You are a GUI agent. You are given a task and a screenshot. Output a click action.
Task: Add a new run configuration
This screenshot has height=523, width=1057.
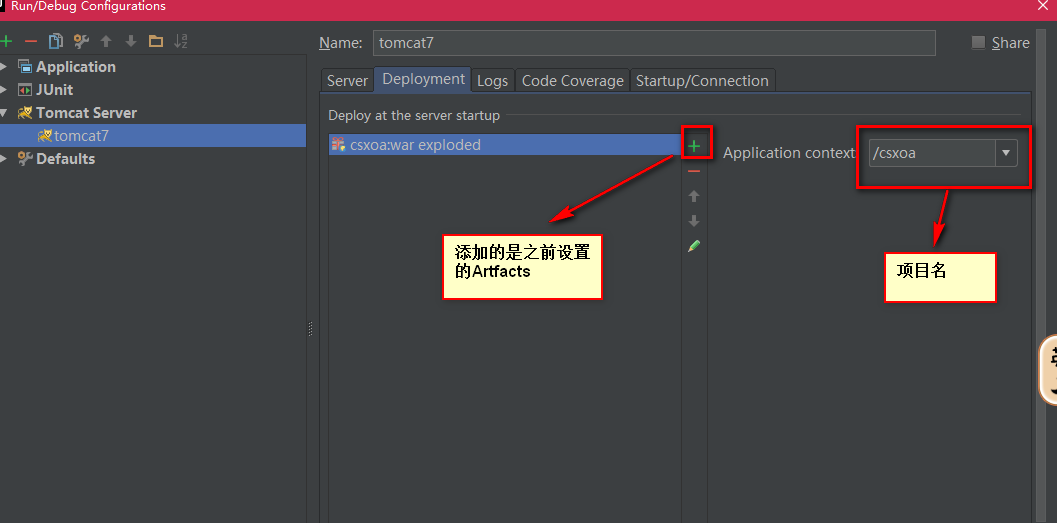[6, 41]
